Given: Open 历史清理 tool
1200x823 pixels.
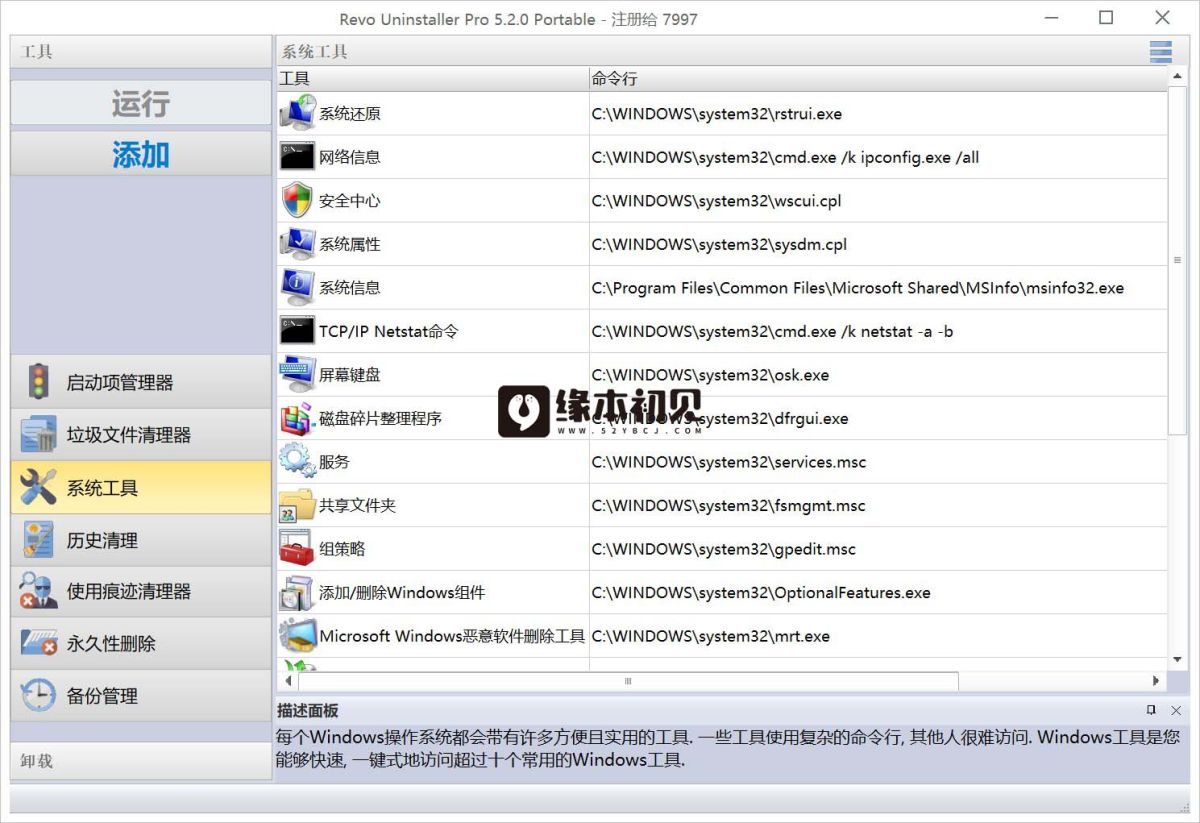Looking at the screenshot, I should point(141,540).
